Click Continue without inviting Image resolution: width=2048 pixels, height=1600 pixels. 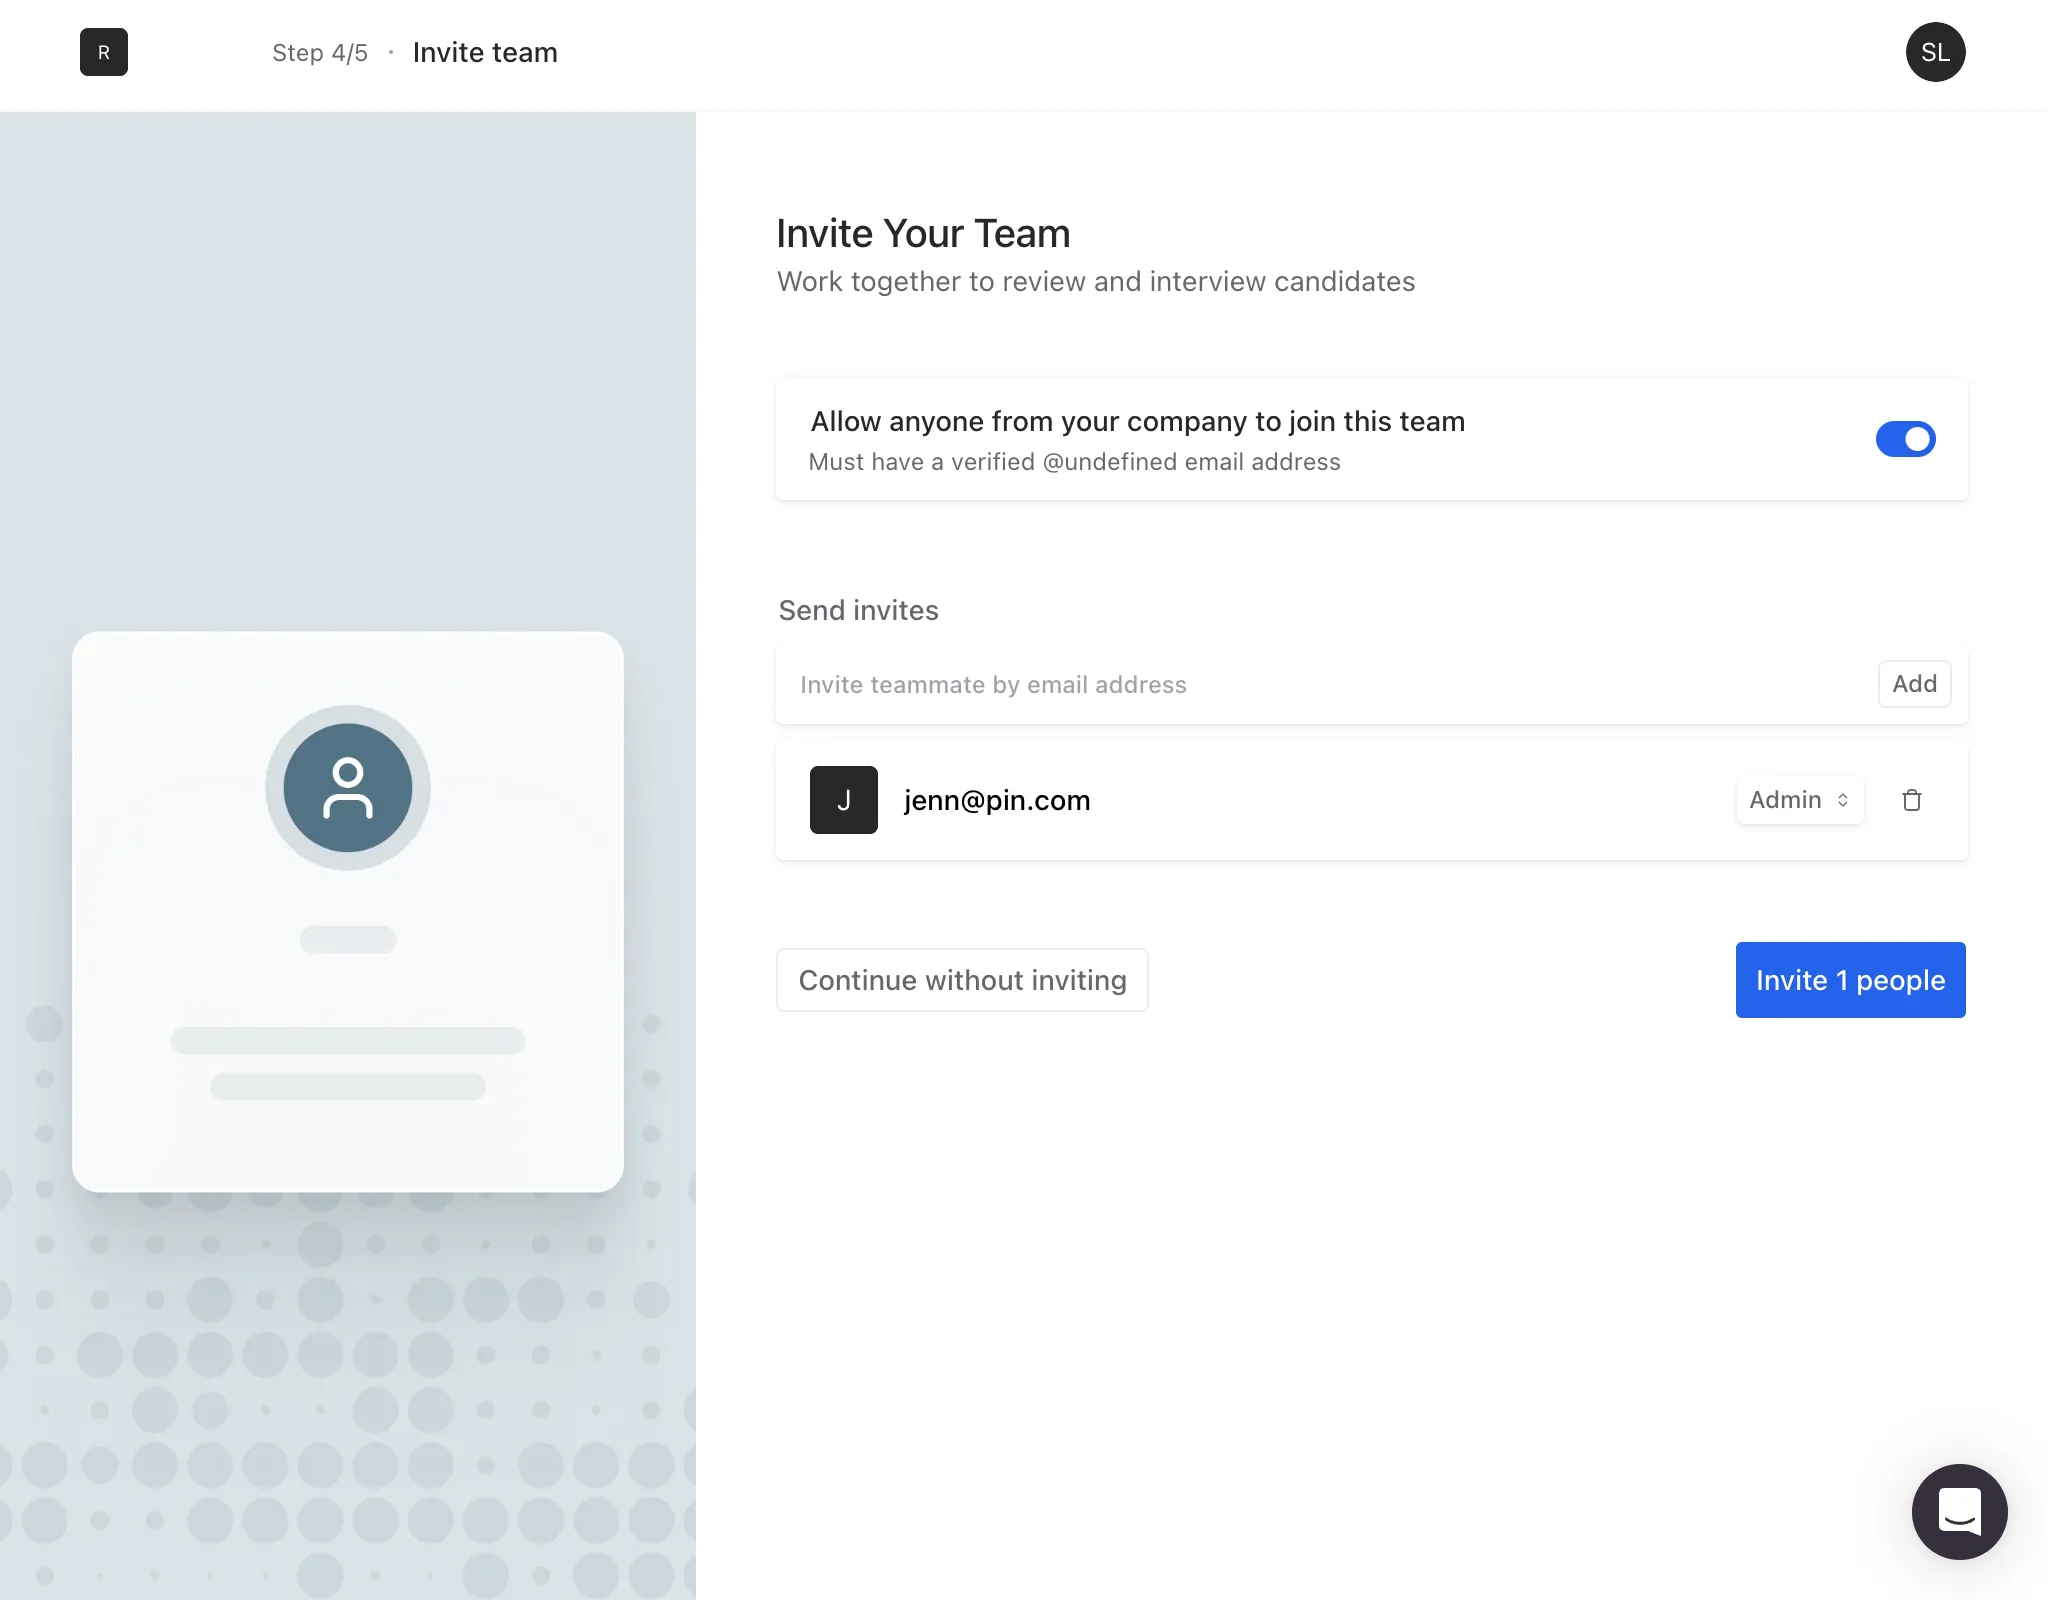coord(962,980)
